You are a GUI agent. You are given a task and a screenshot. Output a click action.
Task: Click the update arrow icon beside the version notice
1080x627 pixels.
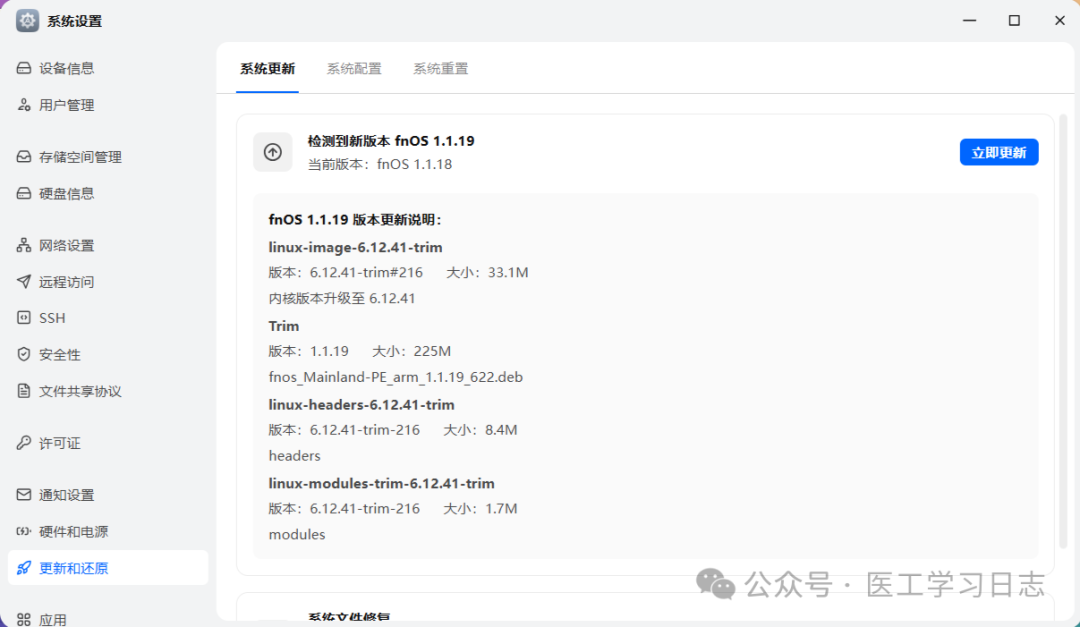(x=273, y=152)
